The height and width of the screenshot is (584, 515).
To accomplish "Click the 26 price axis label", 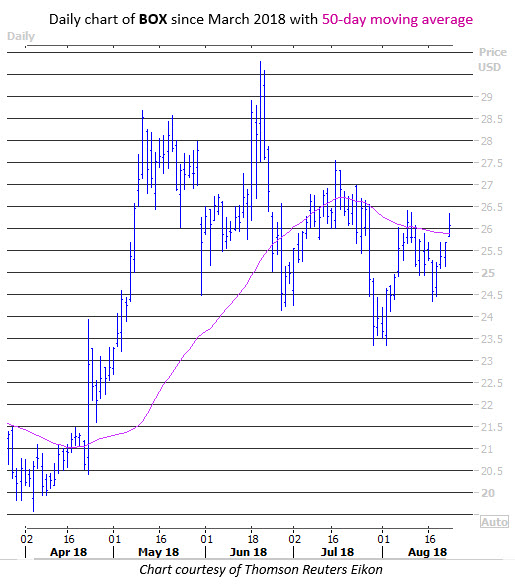I will coord(486,229).
